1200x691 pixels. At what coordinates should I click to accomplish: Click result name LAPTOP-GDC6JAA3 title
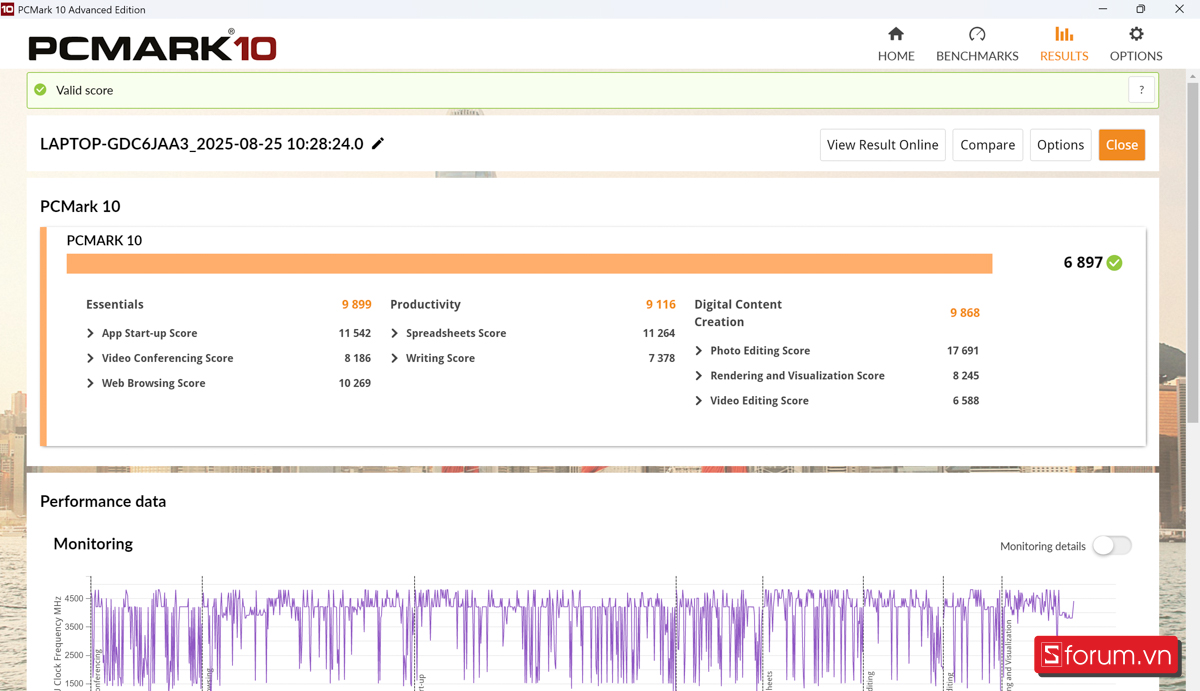click(x=201, y=143)
